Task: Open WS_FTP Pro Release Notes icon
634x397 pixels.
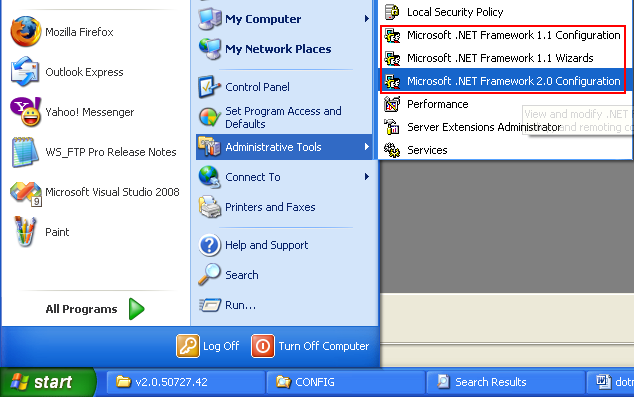Action: 25,152
